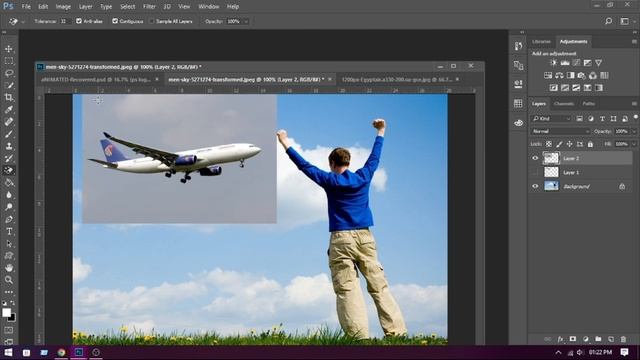Open the Adjustments panel menu

tap(634, 42)
